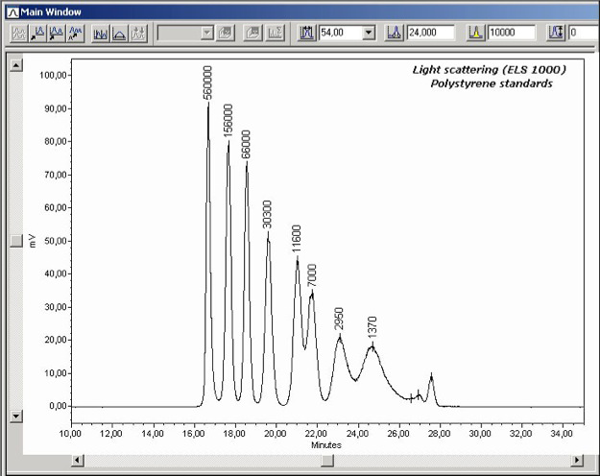The image size is (600, 476).
Task: Click the grayed icon right after the empty combo box
Action: (x=225, y=33)
